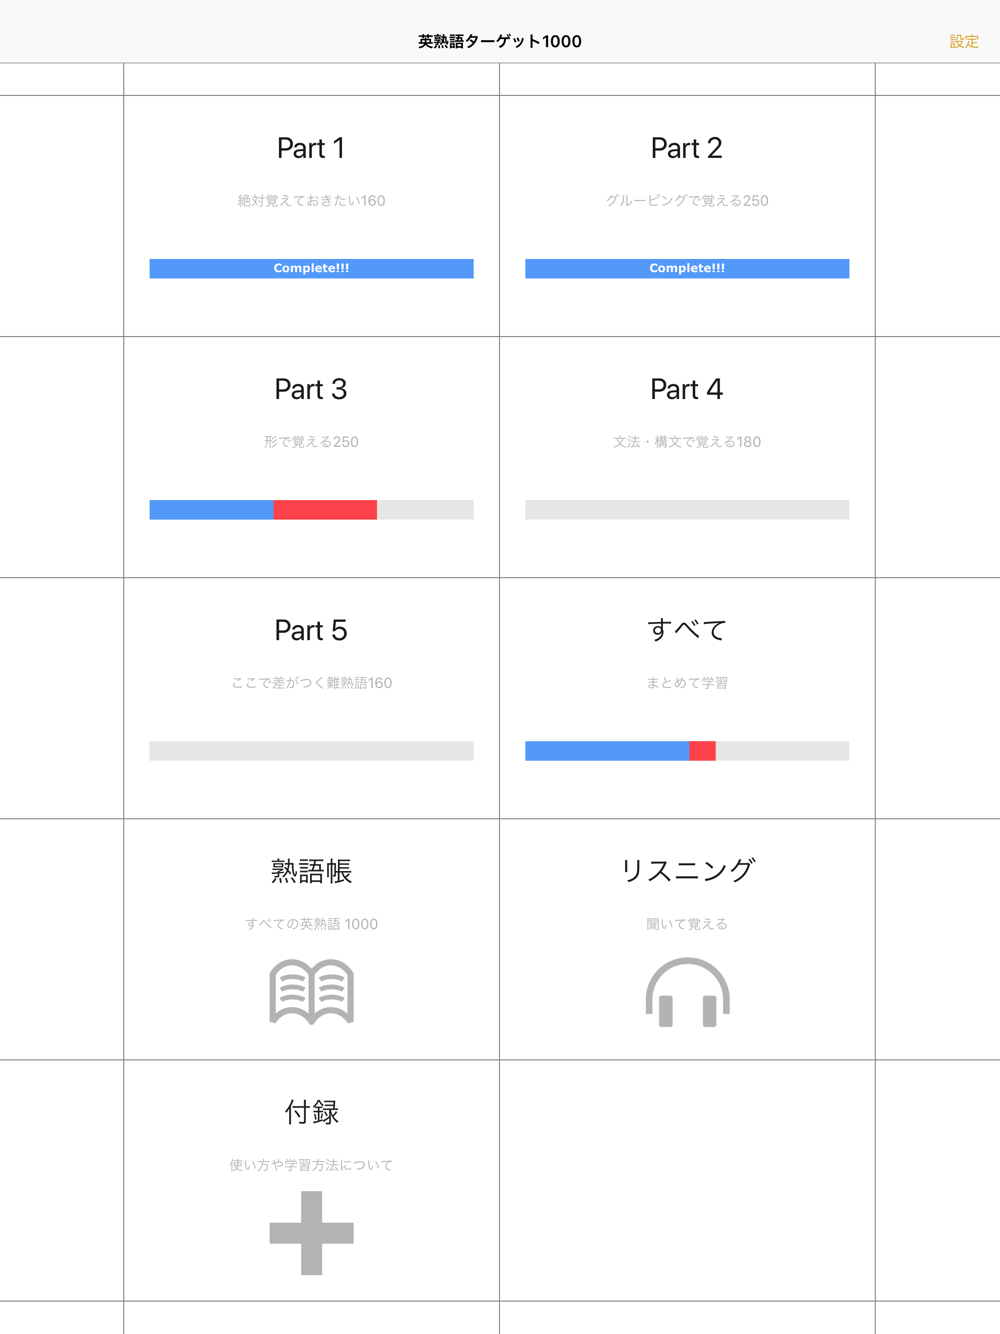Open the Part 1 title

(311, 148)
